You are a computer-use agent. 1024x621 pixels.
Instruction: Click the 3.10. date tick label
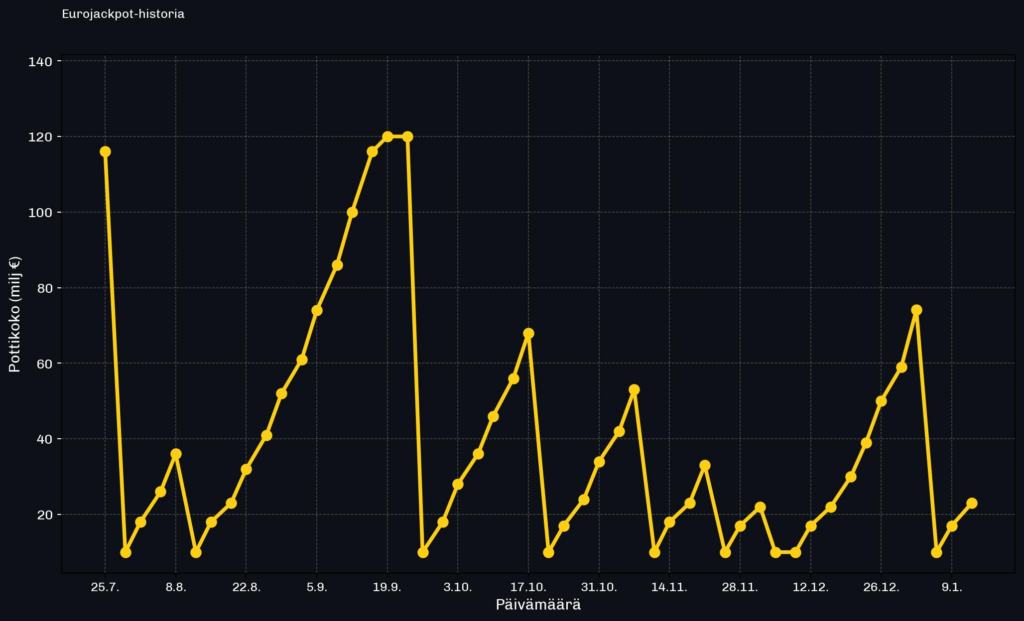click(x=458, y=587)
